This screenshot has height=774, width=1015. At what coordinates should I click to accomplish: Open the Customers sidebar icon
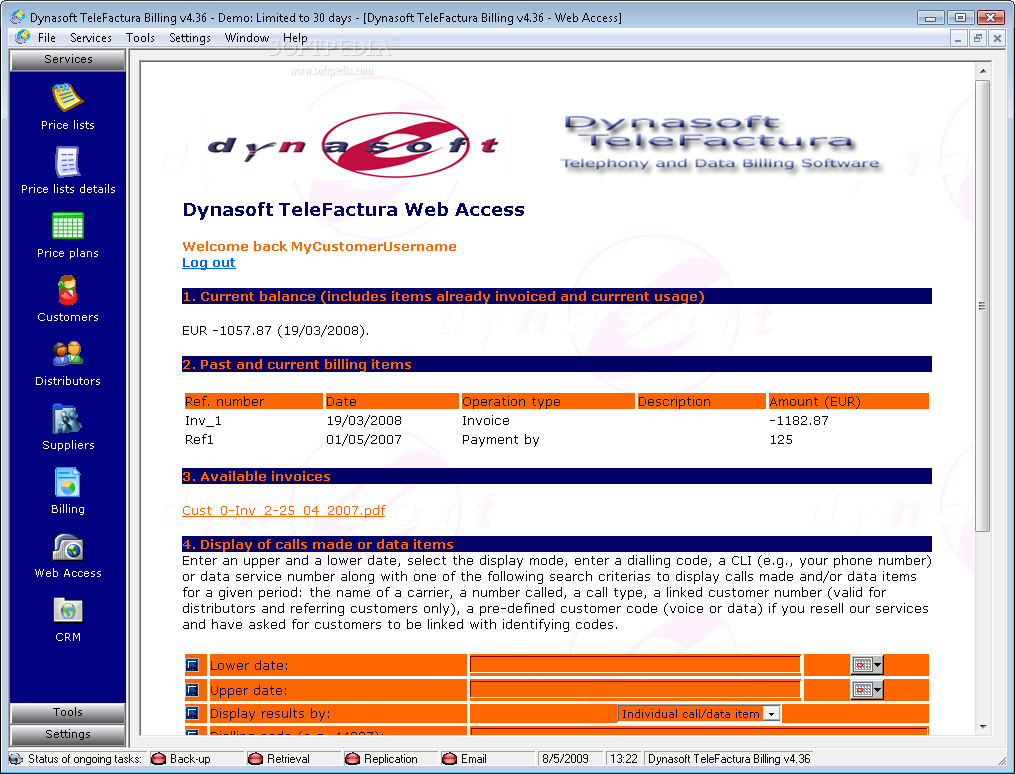67,290
